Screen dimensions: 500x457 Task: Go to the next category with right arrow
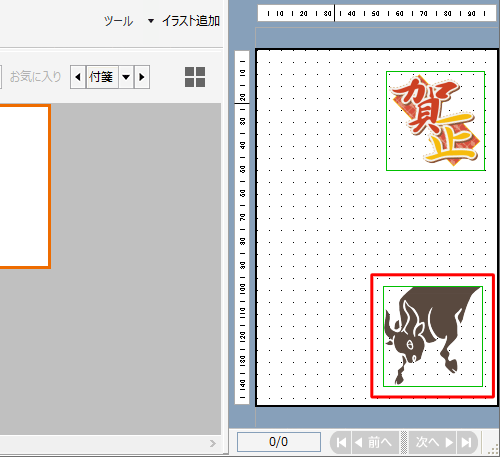click(x=142, y=77)
